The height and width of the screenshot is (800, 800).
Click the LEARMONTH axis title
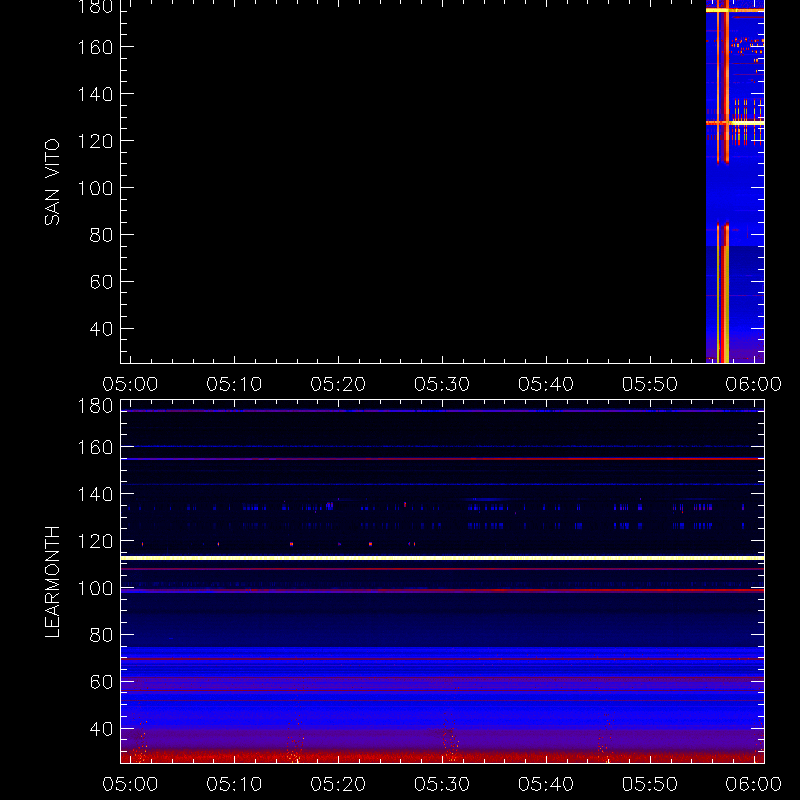(x=52, y=582)
